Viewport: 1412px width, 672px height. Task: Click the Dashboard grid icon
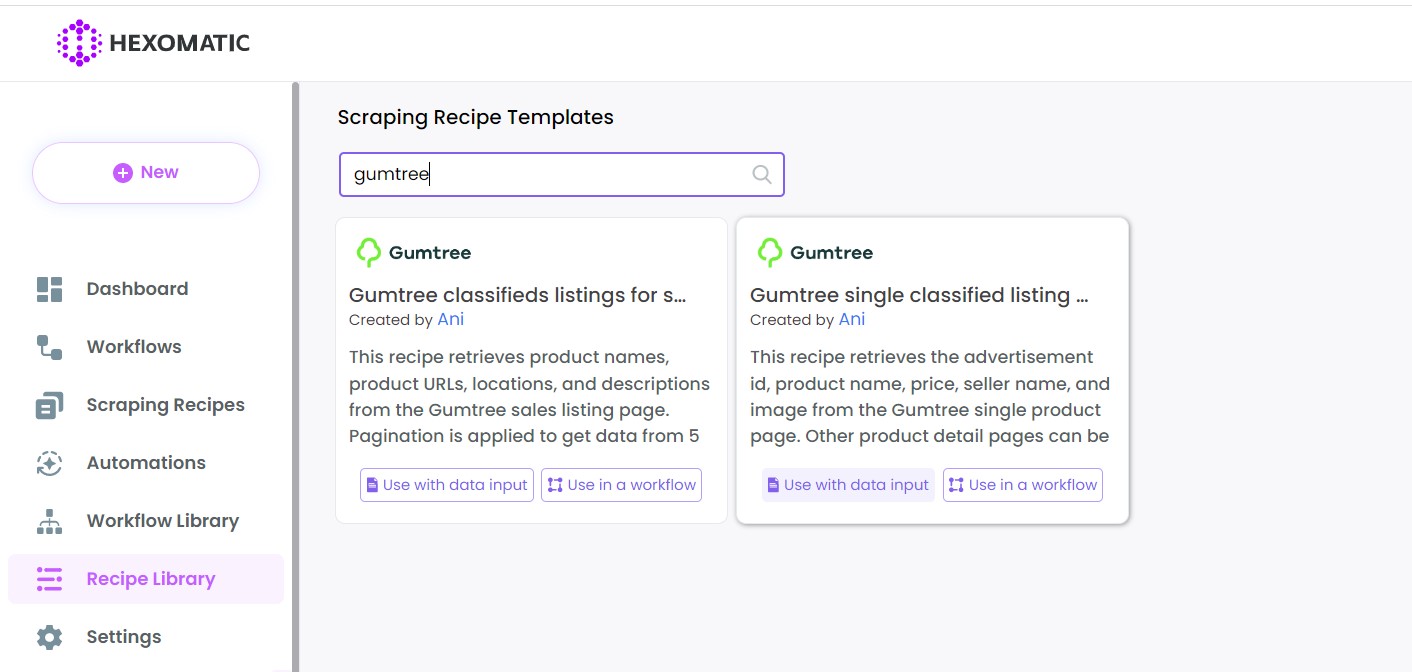[x=49, y=289]
